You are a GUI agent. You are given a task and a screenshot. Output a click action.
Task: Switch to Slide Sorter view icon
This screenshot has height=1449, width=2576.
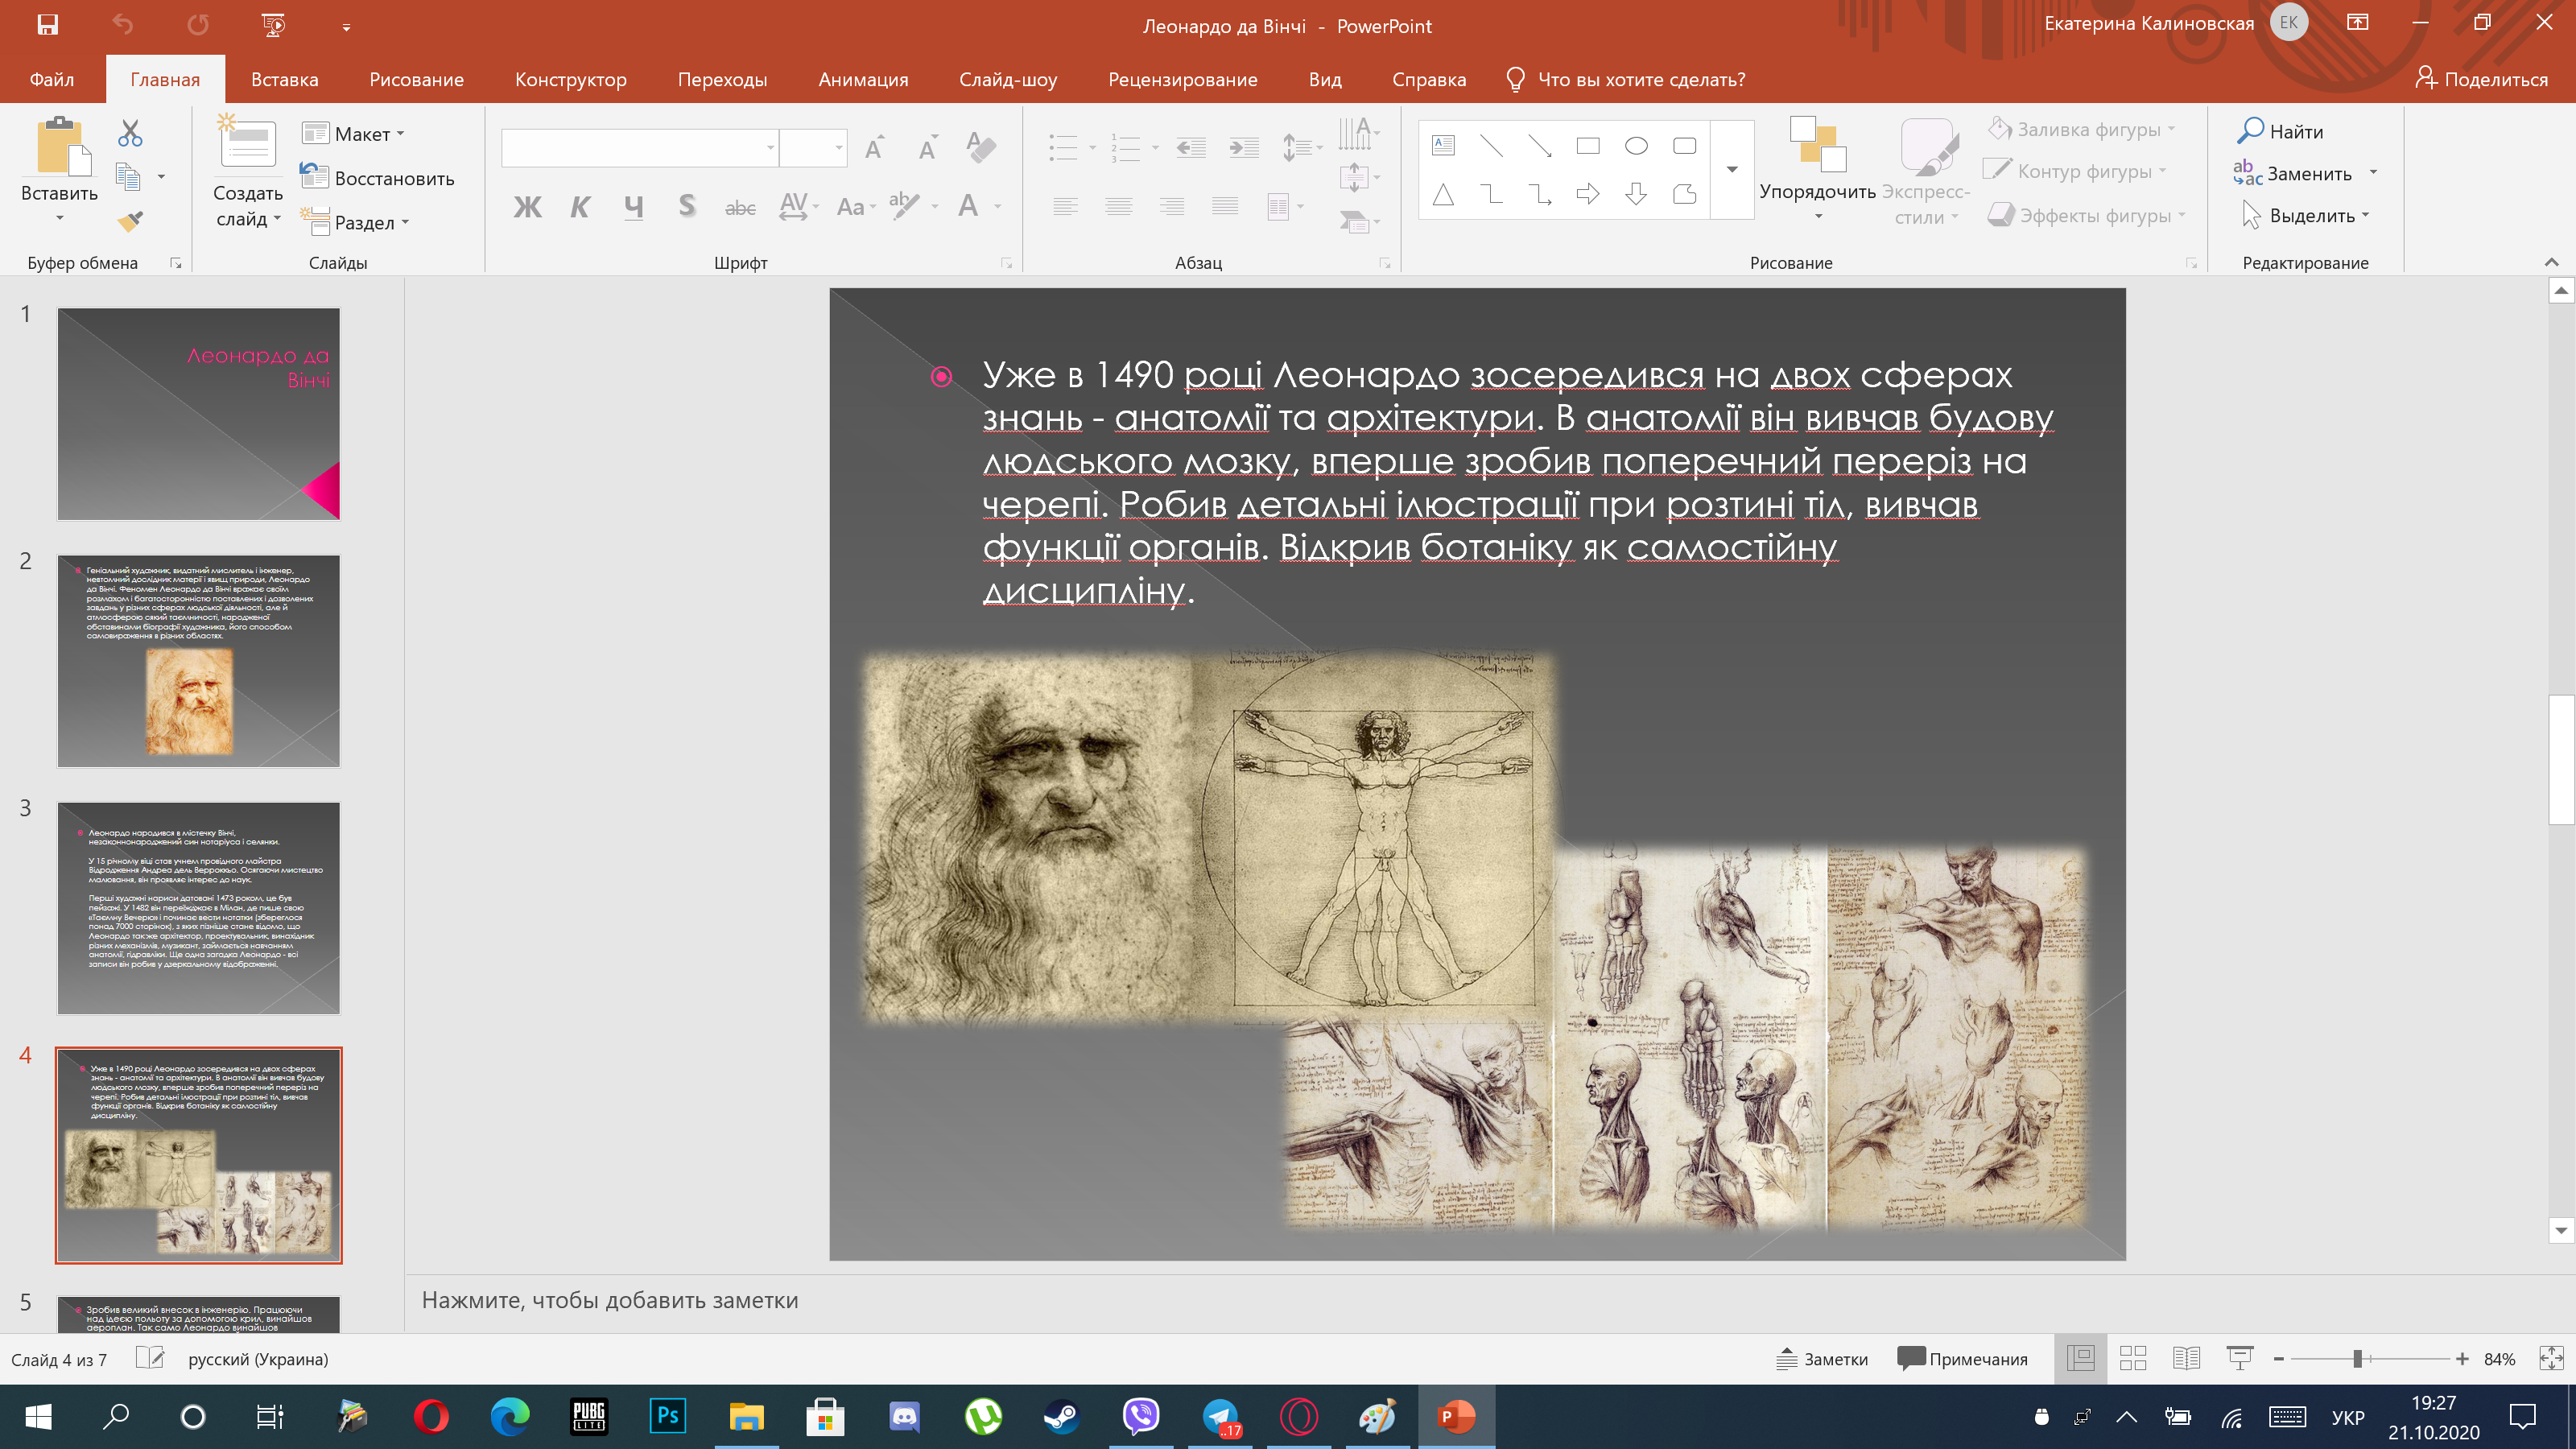[x=2133, y=1359]
